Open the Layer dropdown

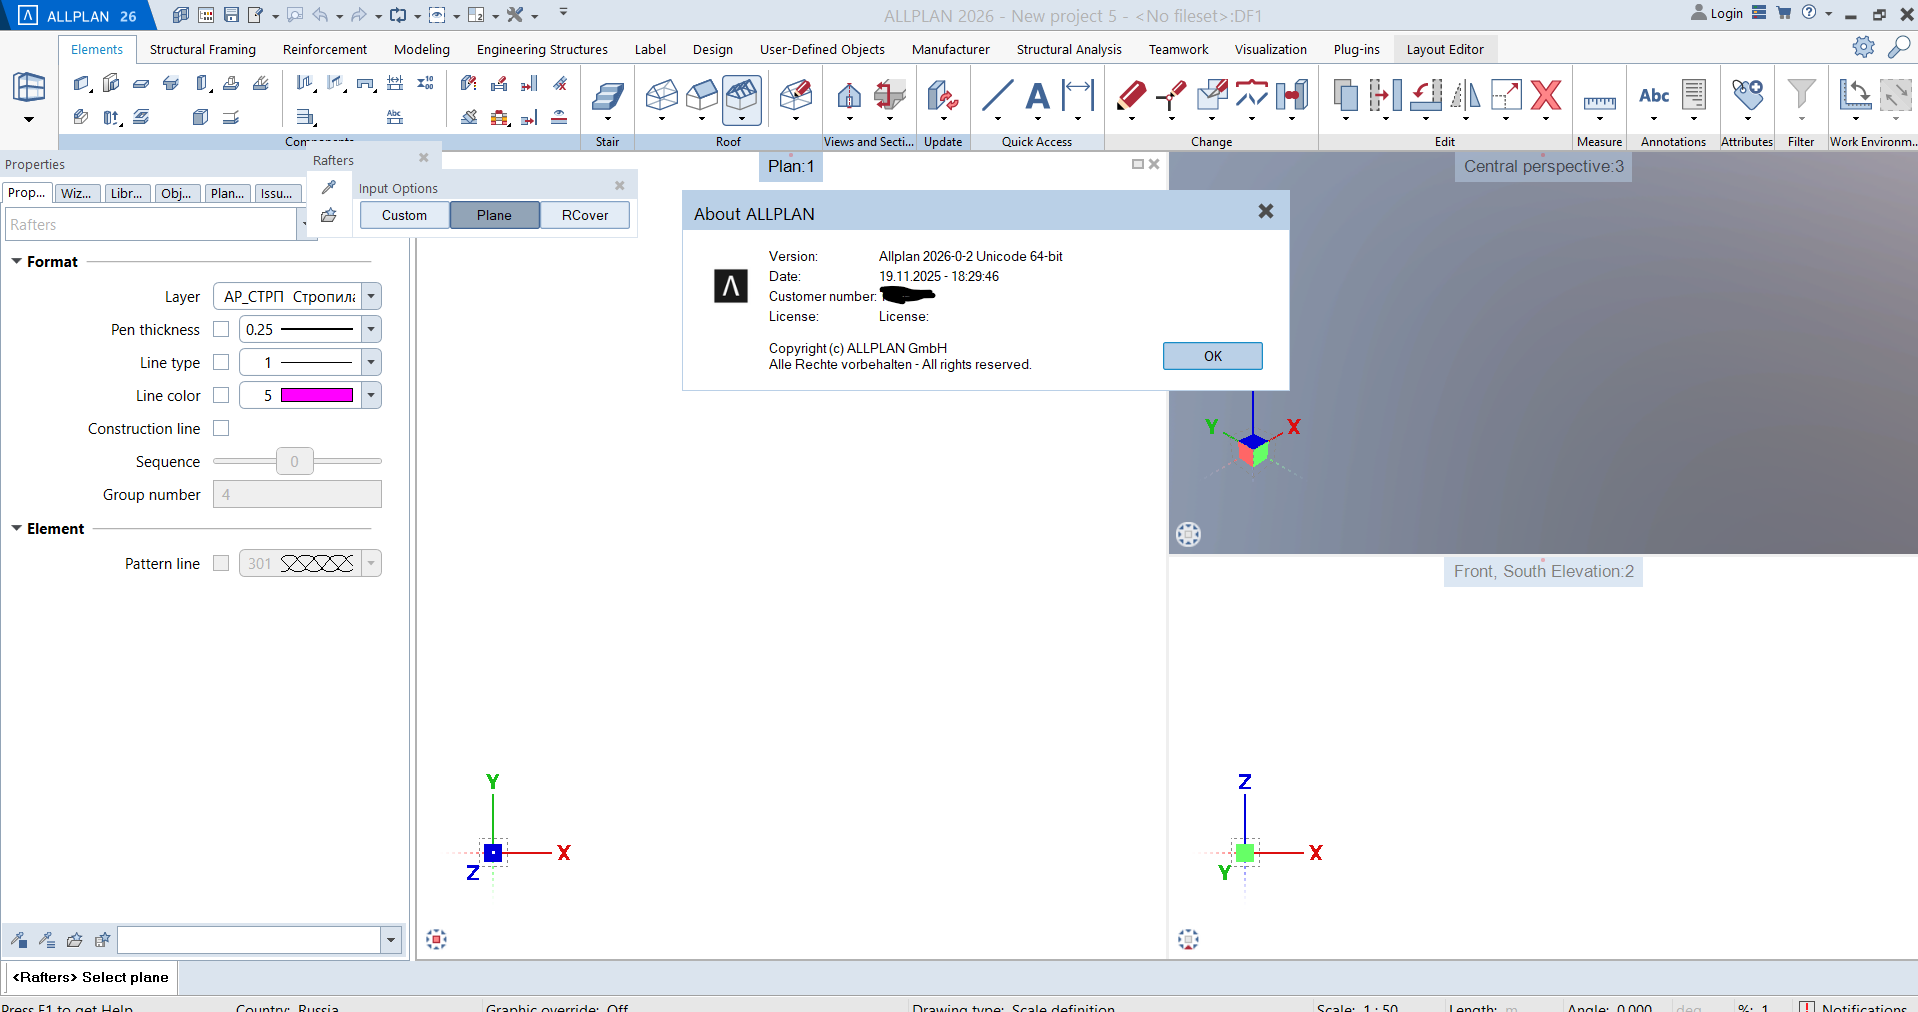(371, 296)
